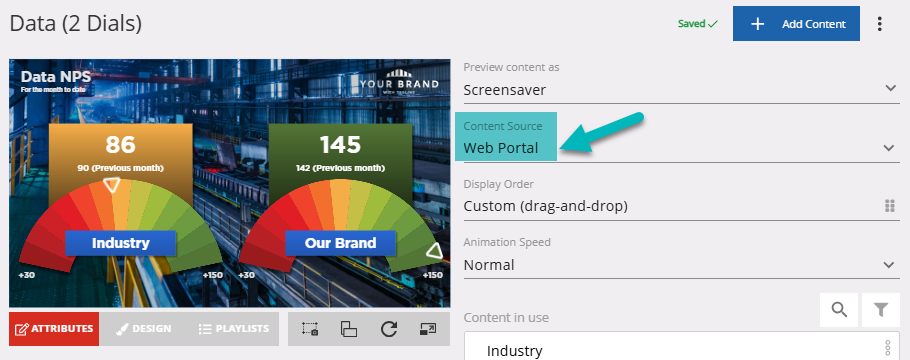Open the filter funnel icon

[x=881, y=310]
